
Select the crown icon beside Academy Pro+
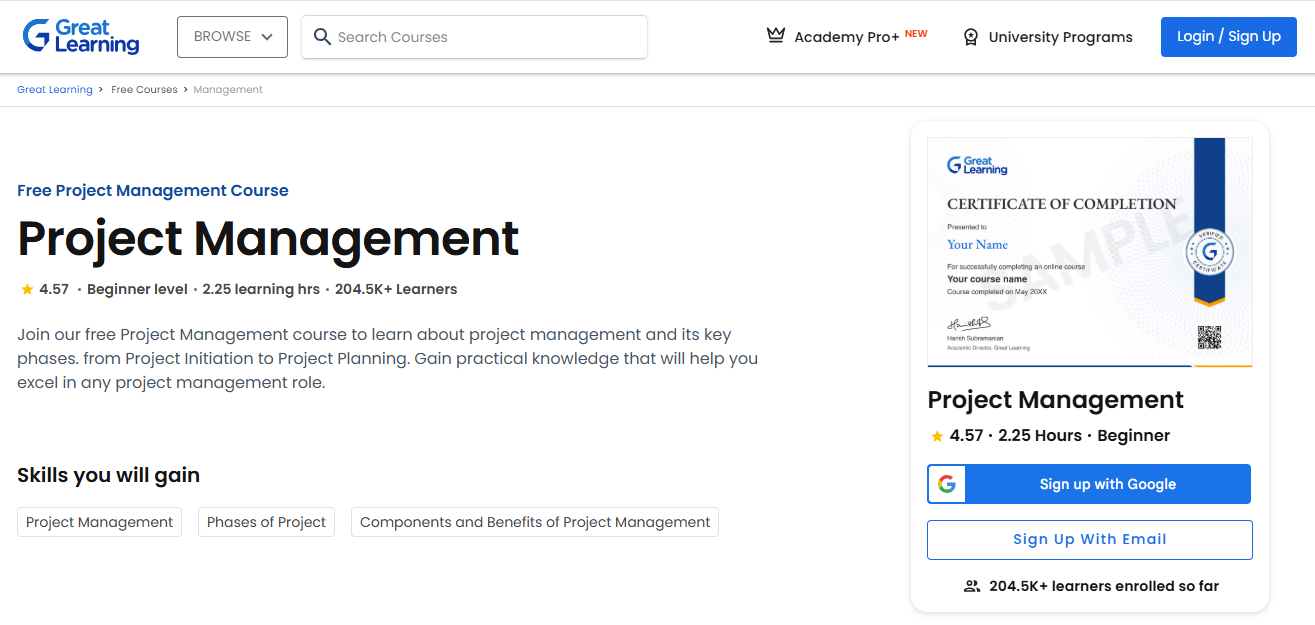pyautogui.click(x=775, y=34)
